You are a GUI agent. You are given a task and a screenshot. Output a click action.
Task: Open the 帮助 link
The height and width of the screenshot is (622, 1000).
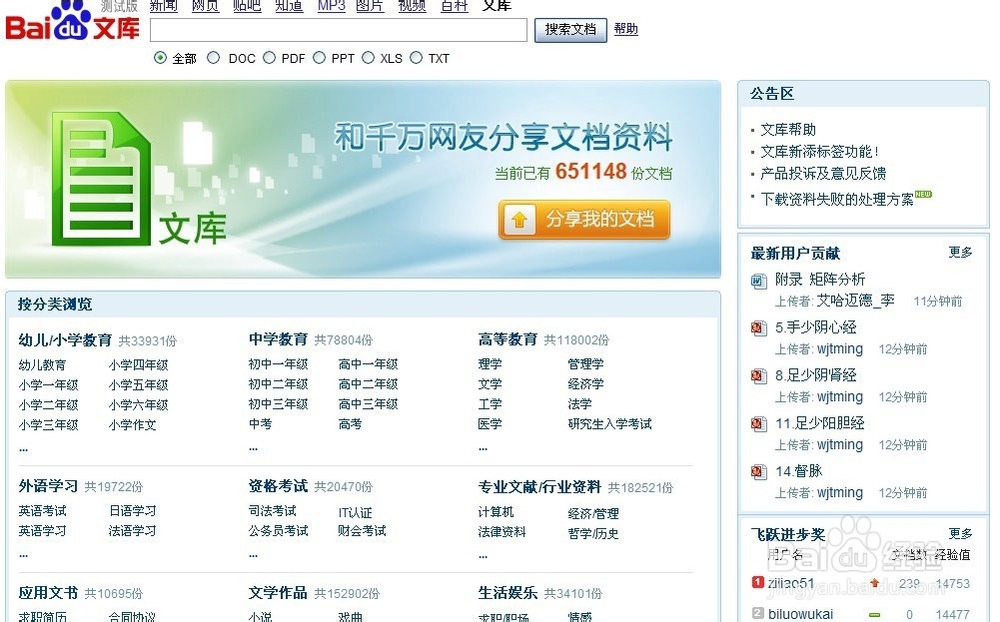[x=626, y=29]
